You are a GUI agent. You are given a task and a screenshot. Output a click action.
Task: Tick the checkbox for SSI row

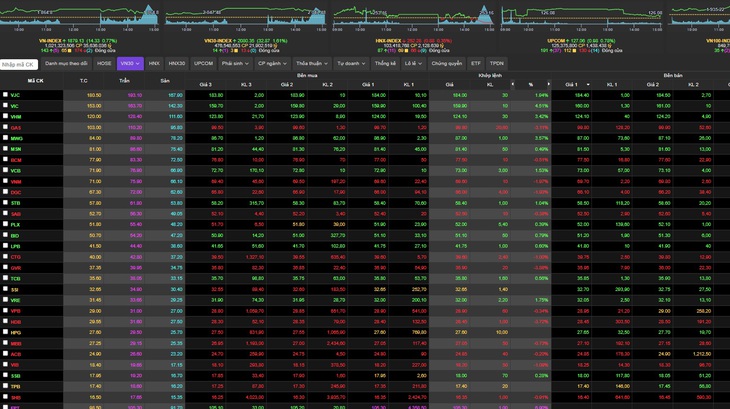6,288
